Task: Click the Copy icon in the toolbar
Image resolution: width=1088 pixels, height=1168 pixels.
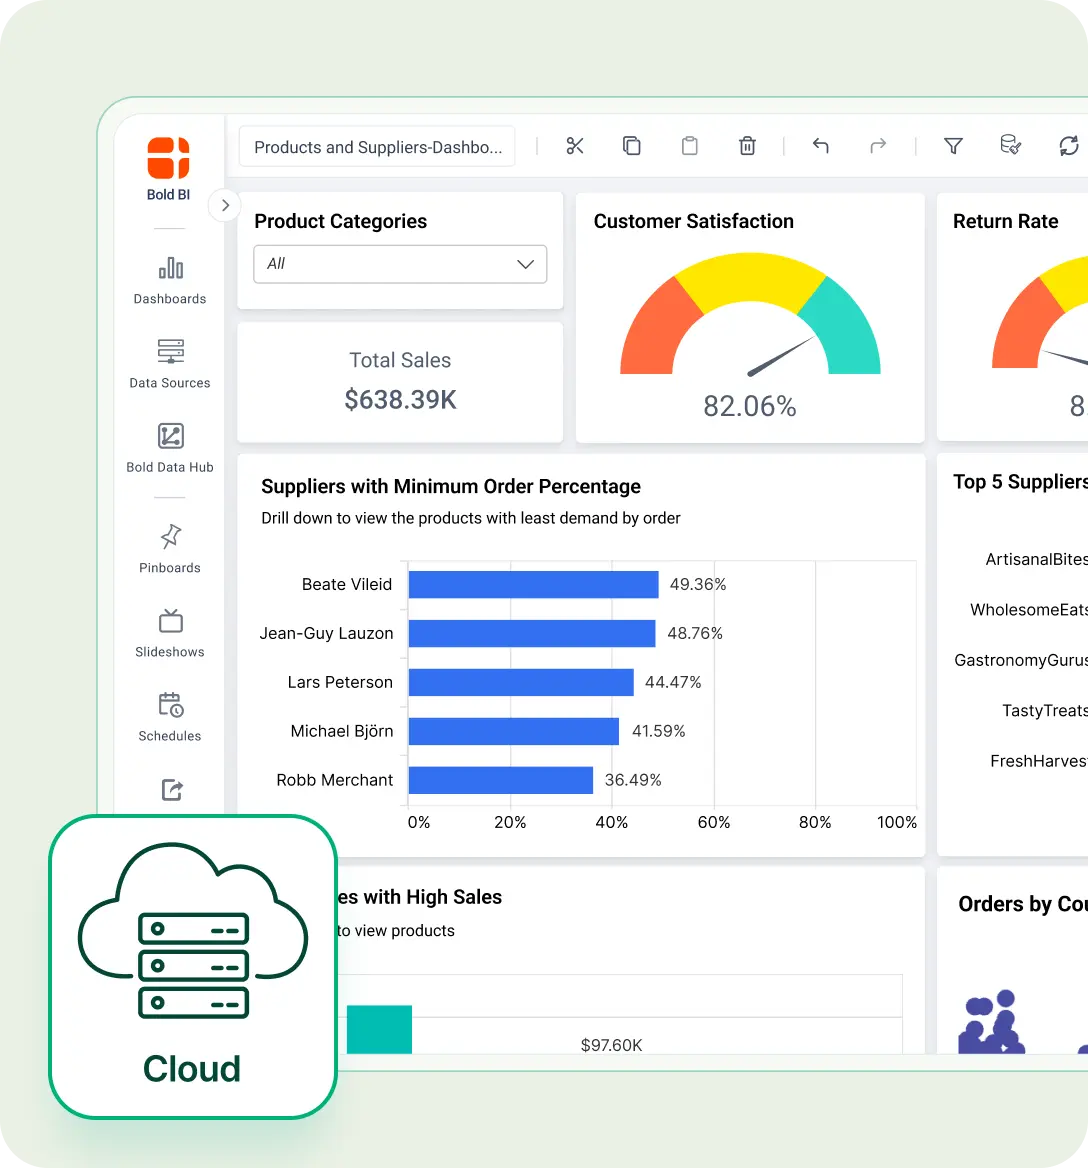Action: click(632, 145)
